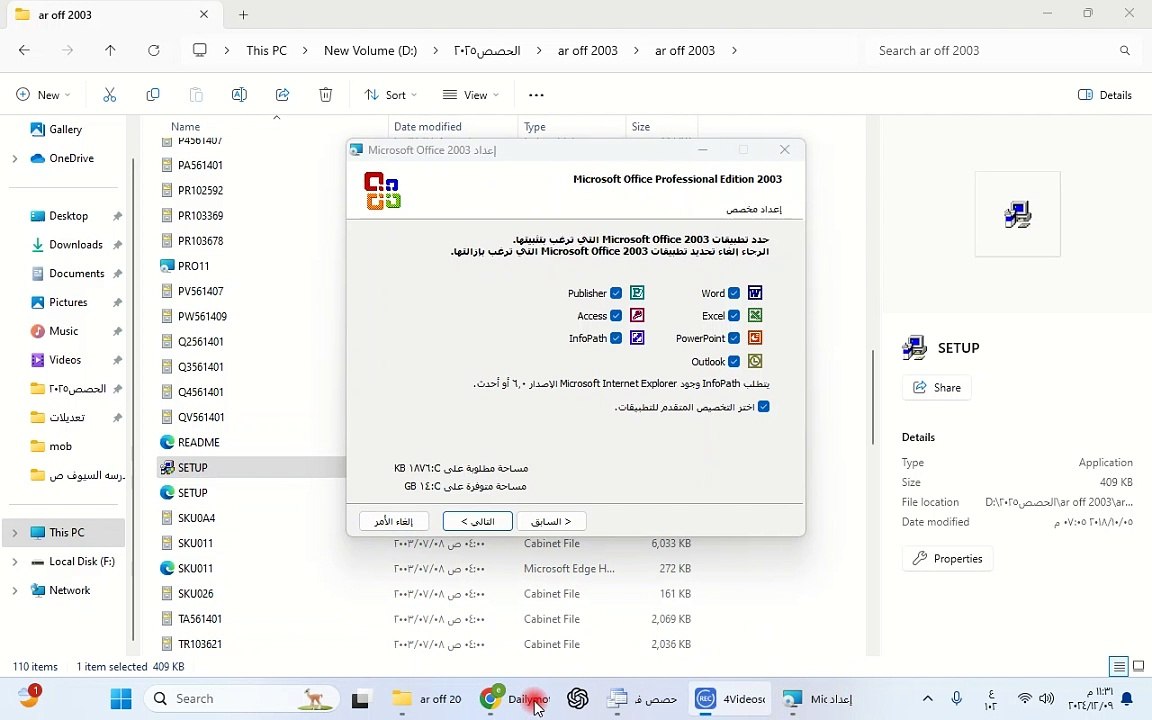Image resolution: width=1152 pixels, height=720 pixels.
Task: Open the Windows Start menu
Action: [120, 699]
